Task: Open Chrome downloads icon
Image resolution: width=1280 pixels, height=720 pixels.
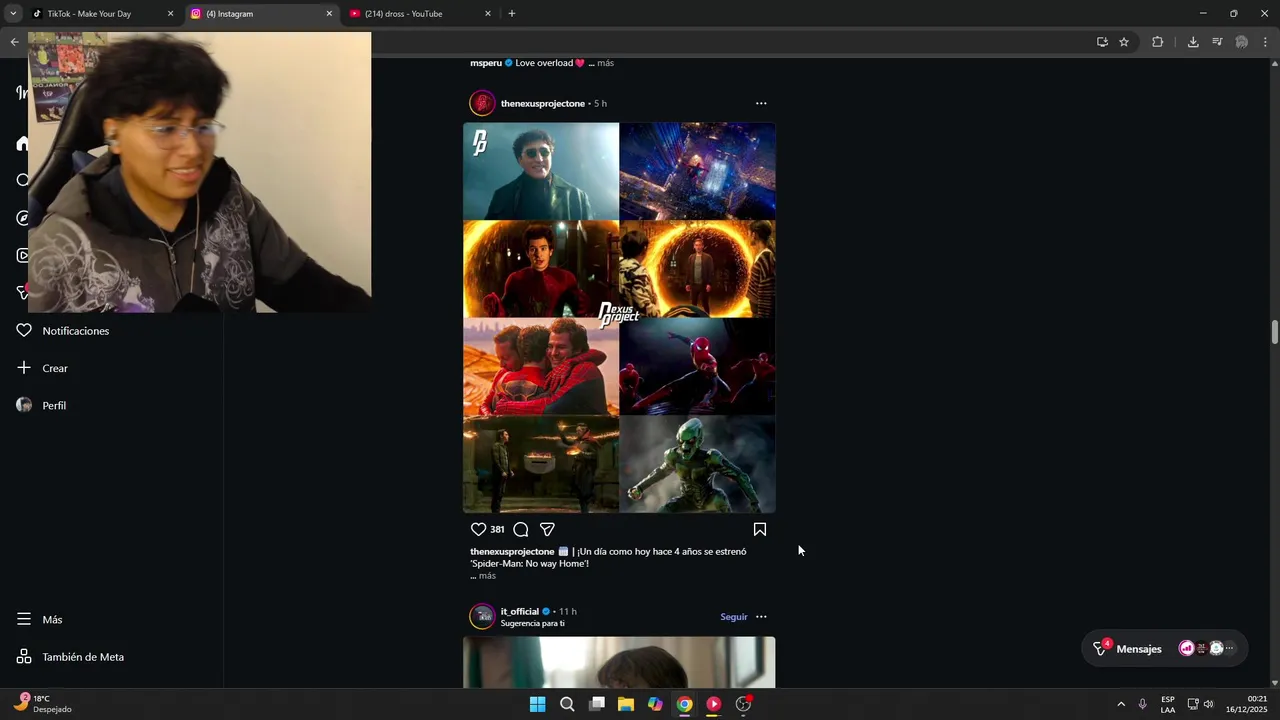Action: [1193, 42]
